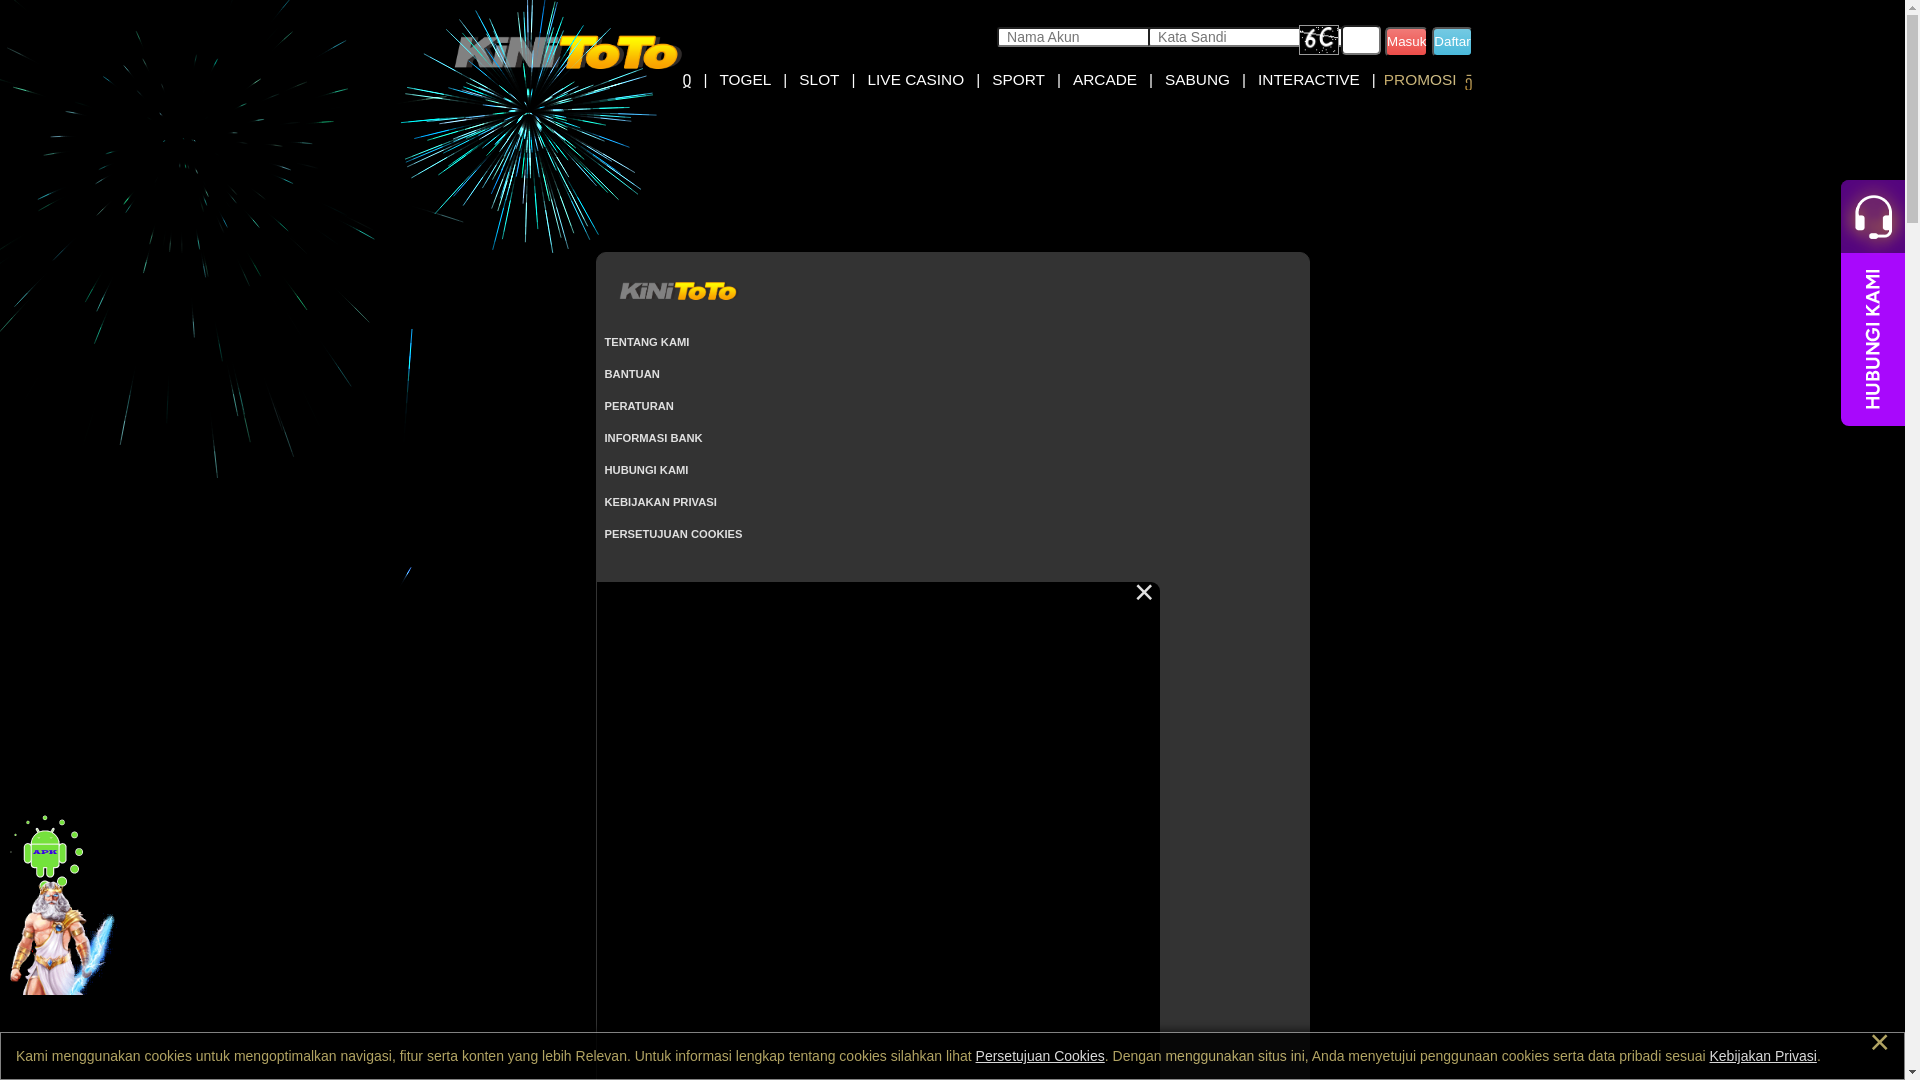
Task: Open PERATURAN link
Action: coord(639,406)
